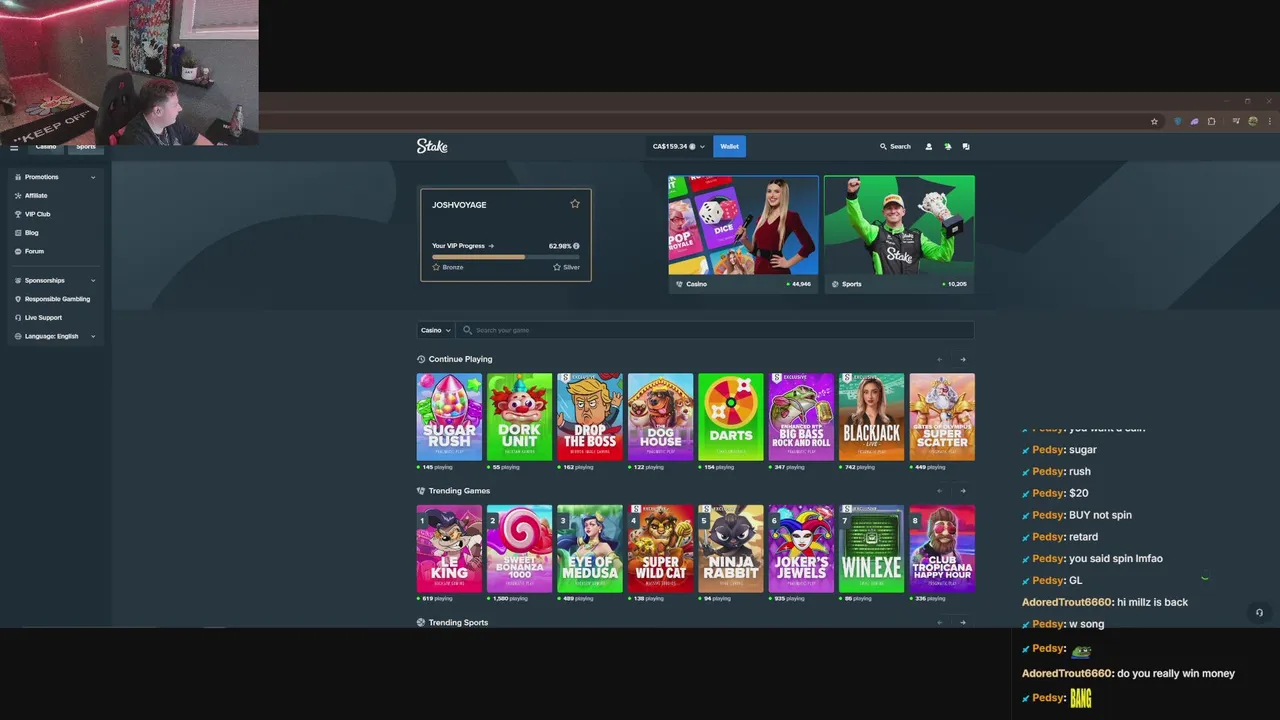Open the Le King game

(x=449, y=549)
